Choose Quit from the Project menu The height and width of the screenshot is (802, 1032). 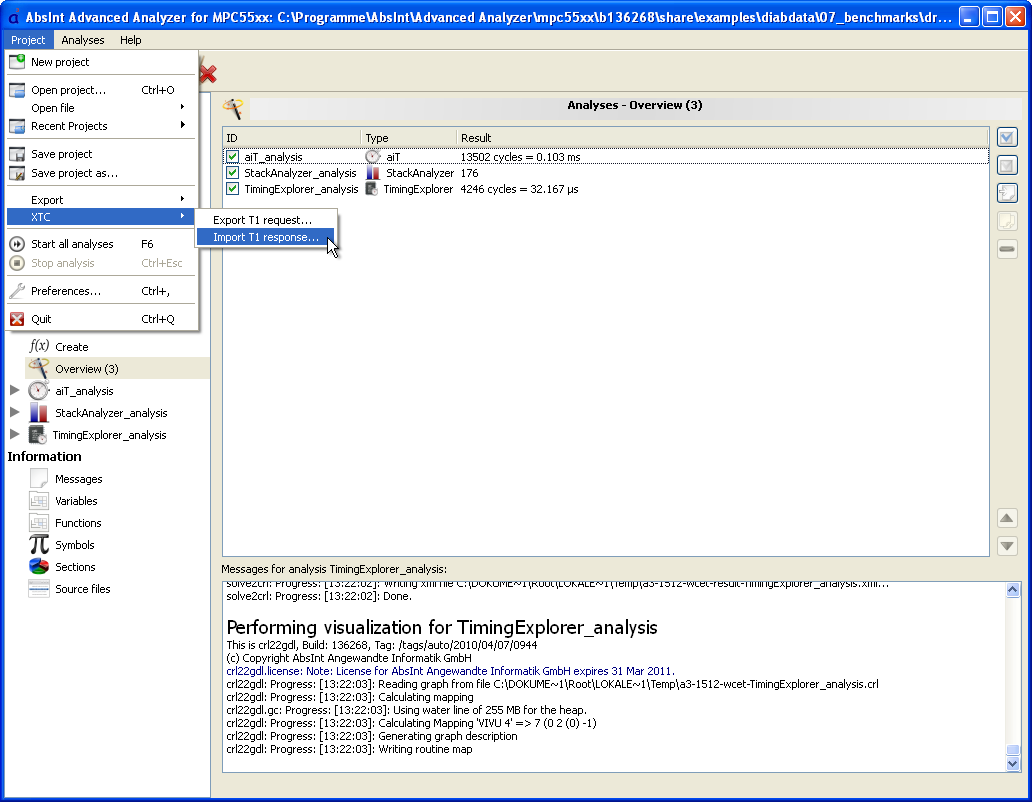point(101,319)
